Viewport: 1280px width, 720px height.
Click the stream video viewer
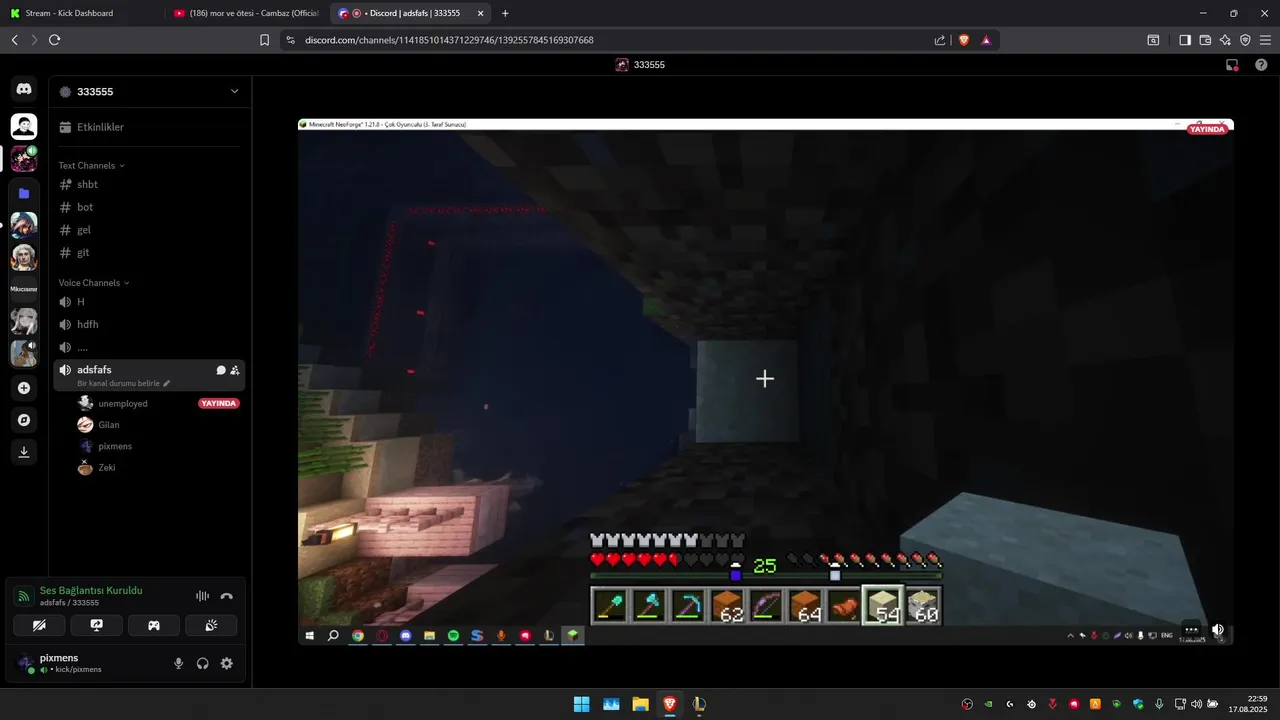click(765, 381)
